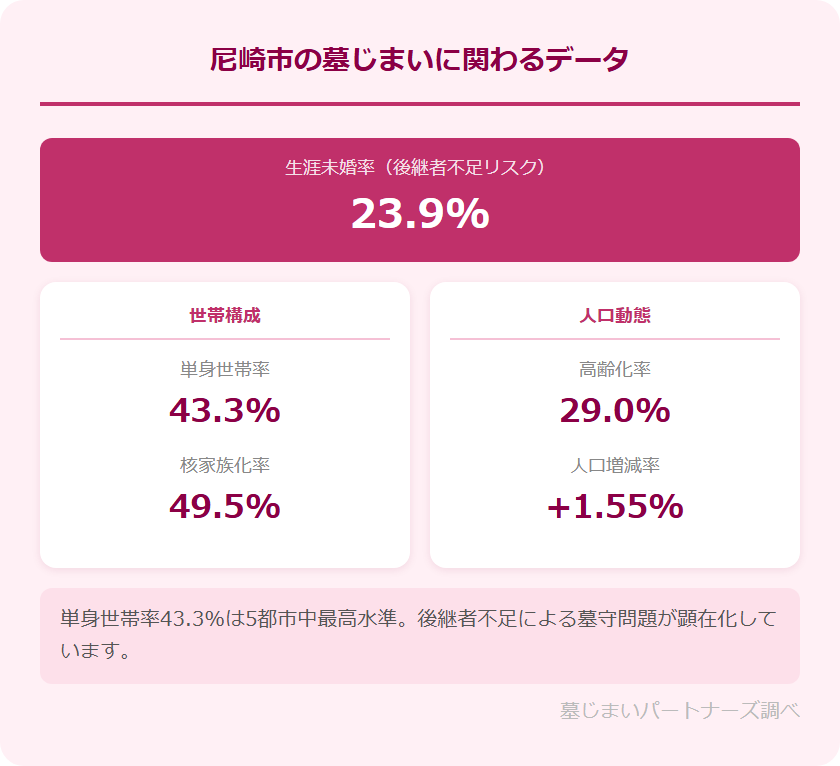Select the 高齢化率 label
This screenshot has width=840, height=766.
(x=615, y=370)
